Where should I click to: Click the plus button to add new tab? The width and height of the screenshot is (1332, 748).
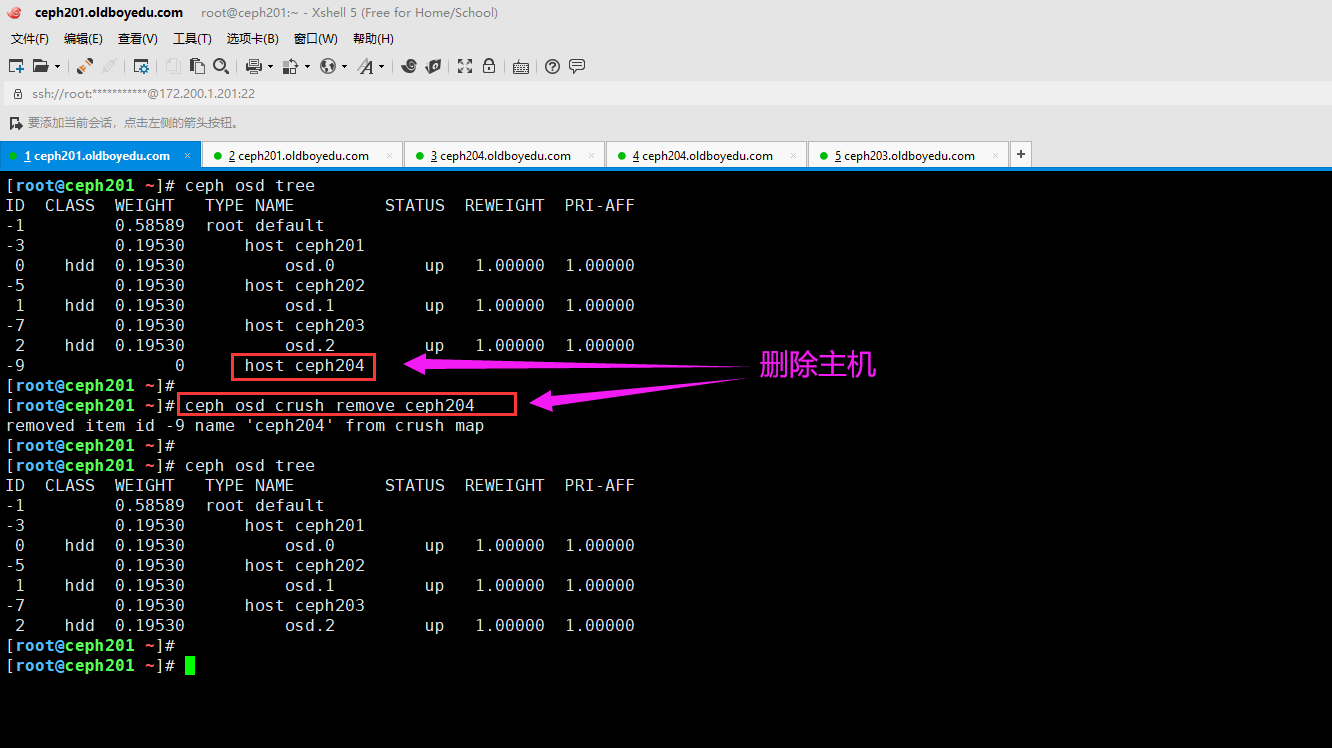[x=1020, y=154]
